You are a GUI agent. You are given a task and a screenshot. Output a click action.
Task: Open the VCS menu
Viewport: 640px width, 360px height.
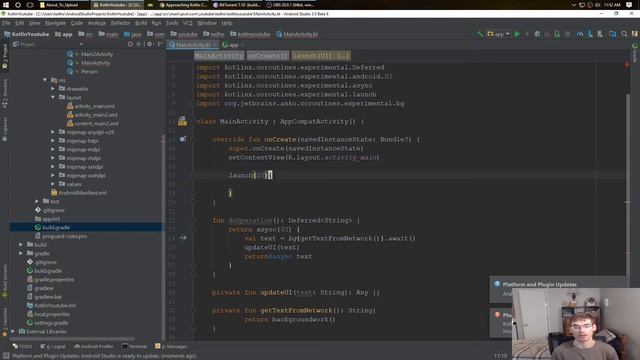[187, 23]
